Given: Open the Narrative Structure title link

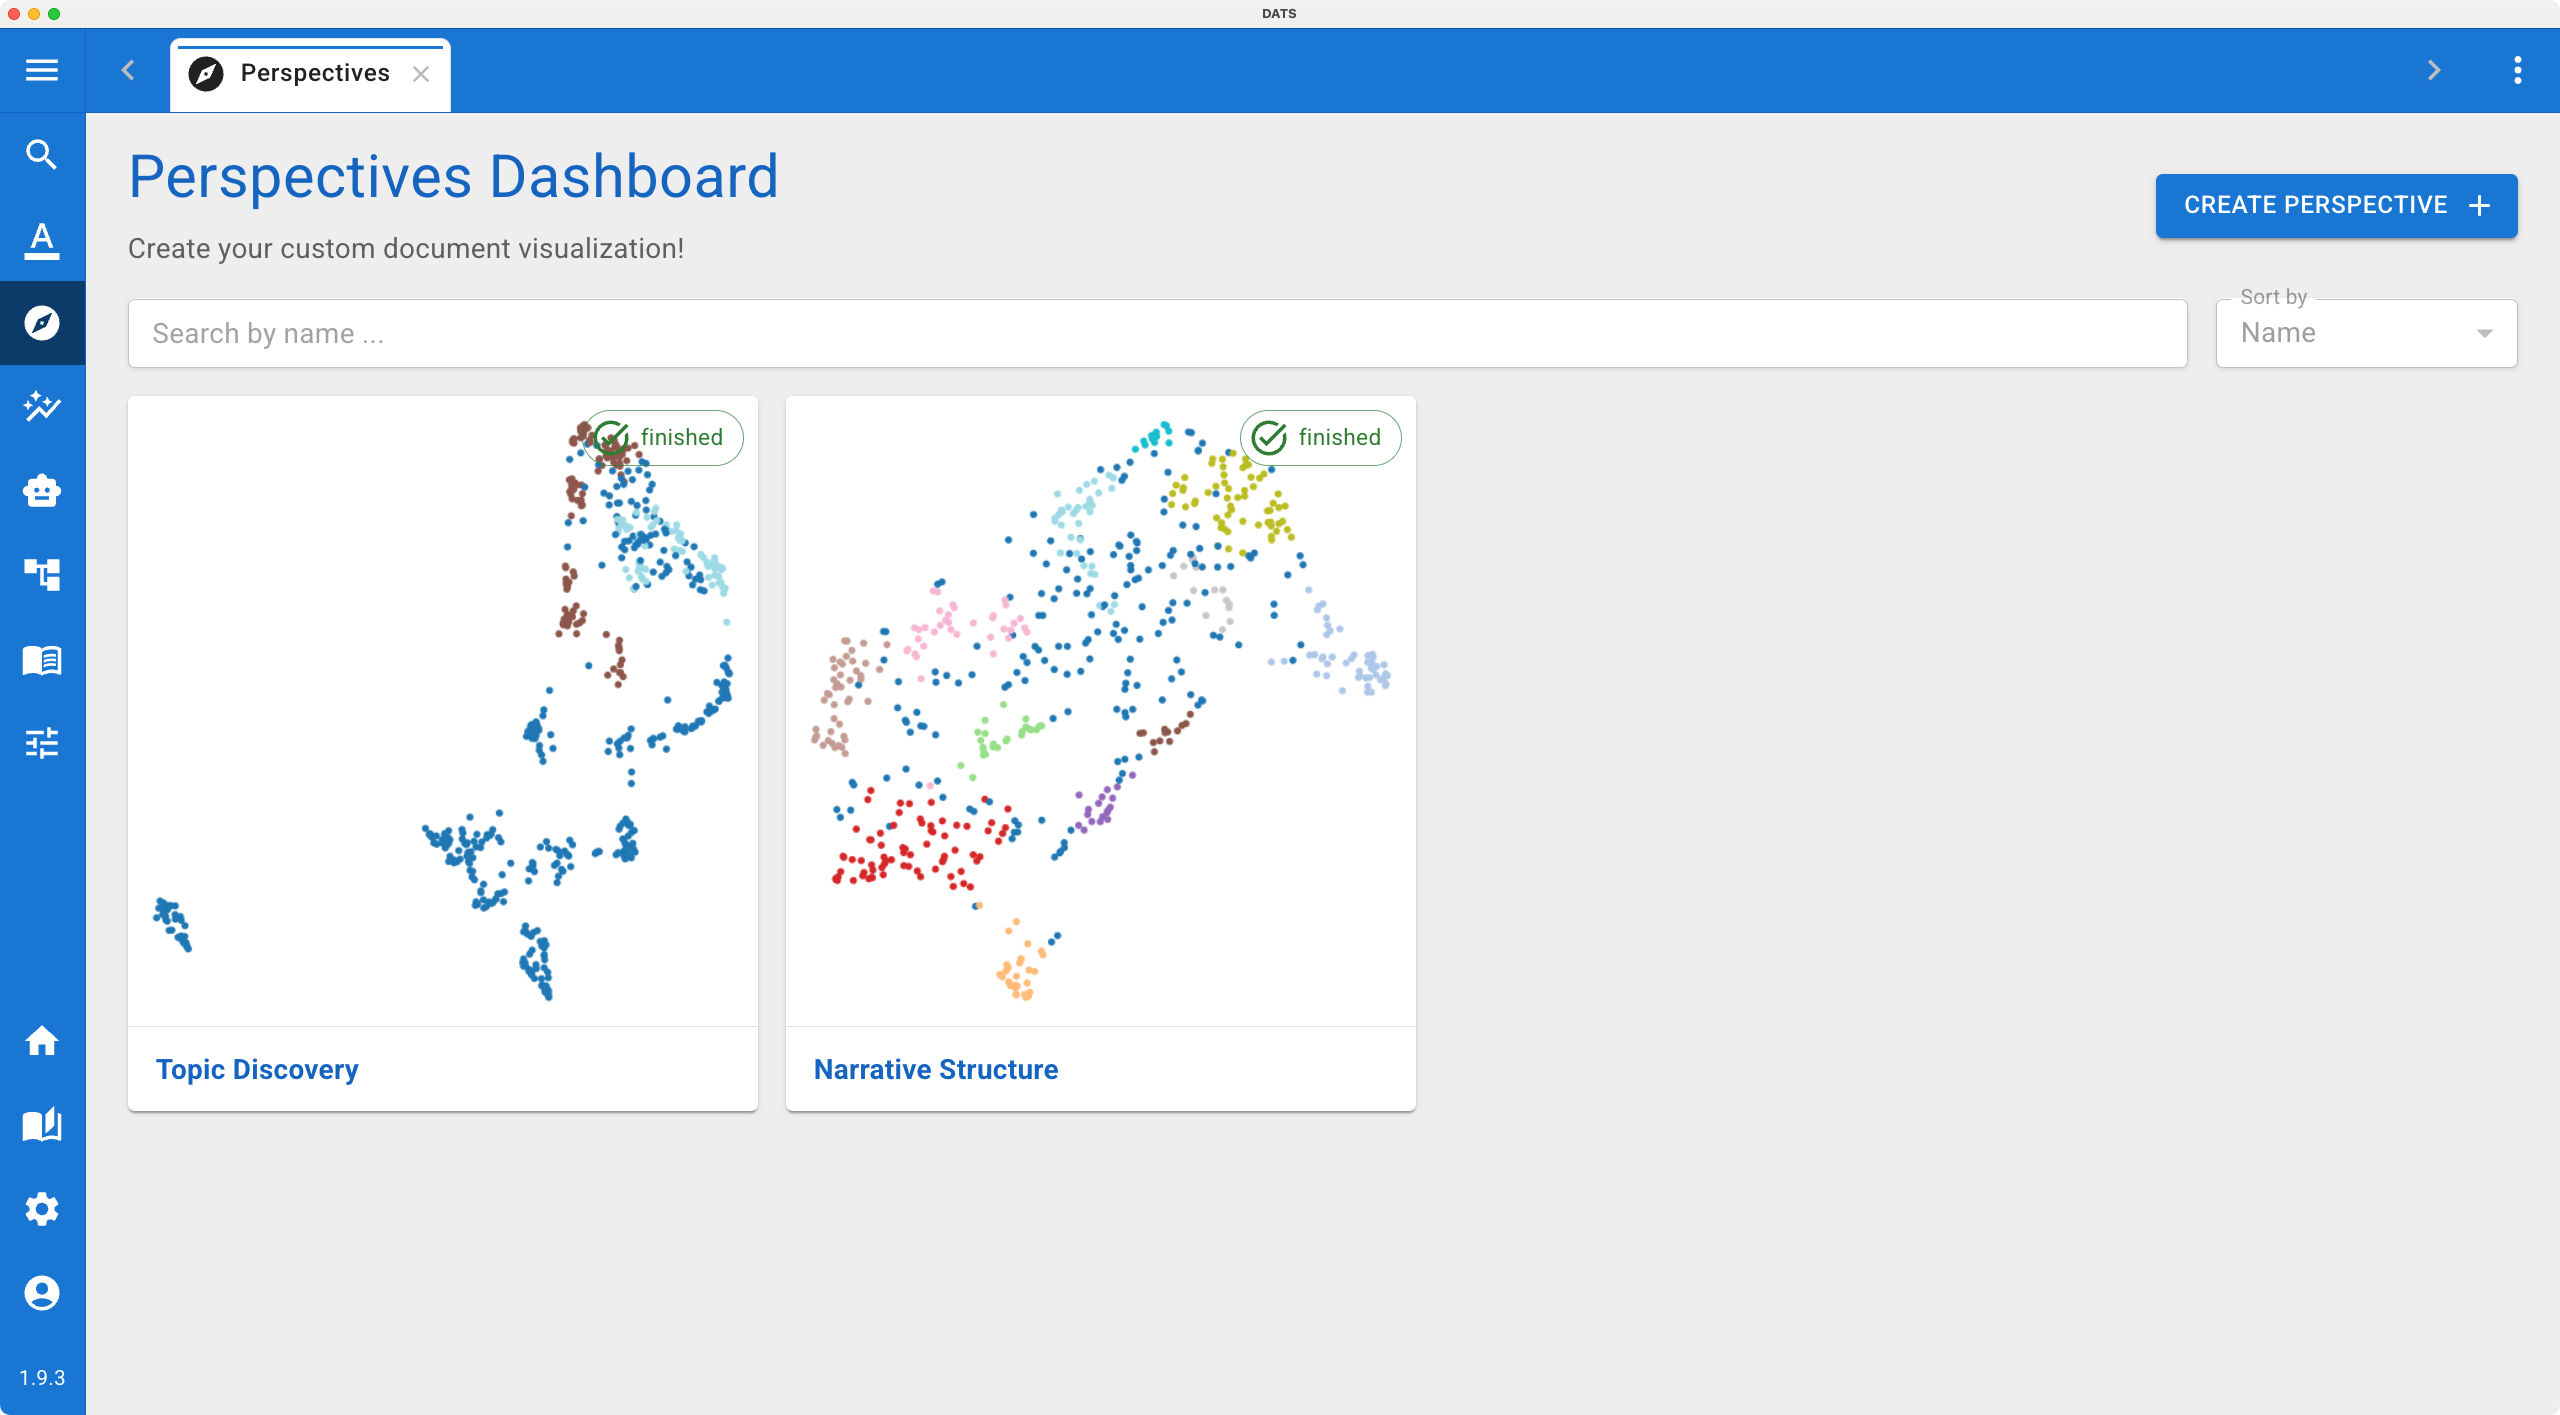Looking at the screenshot, I should point(936,1069).
